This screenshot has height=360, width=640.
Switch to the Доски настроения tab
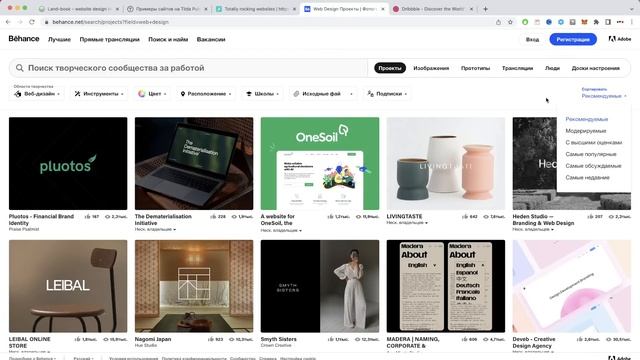click(596, 68)
